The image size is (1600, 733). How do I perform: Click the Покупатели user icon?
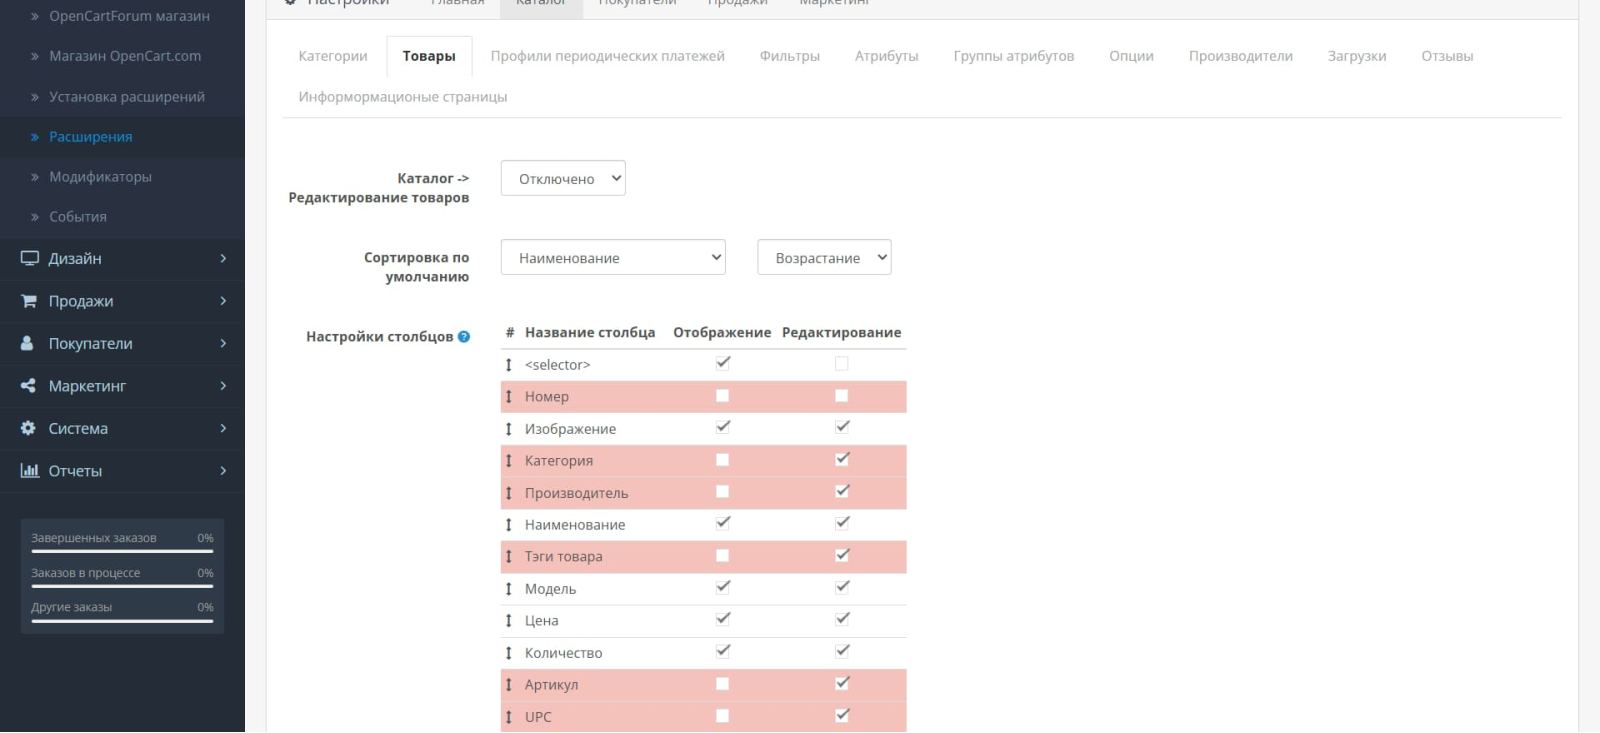point(27,343)
